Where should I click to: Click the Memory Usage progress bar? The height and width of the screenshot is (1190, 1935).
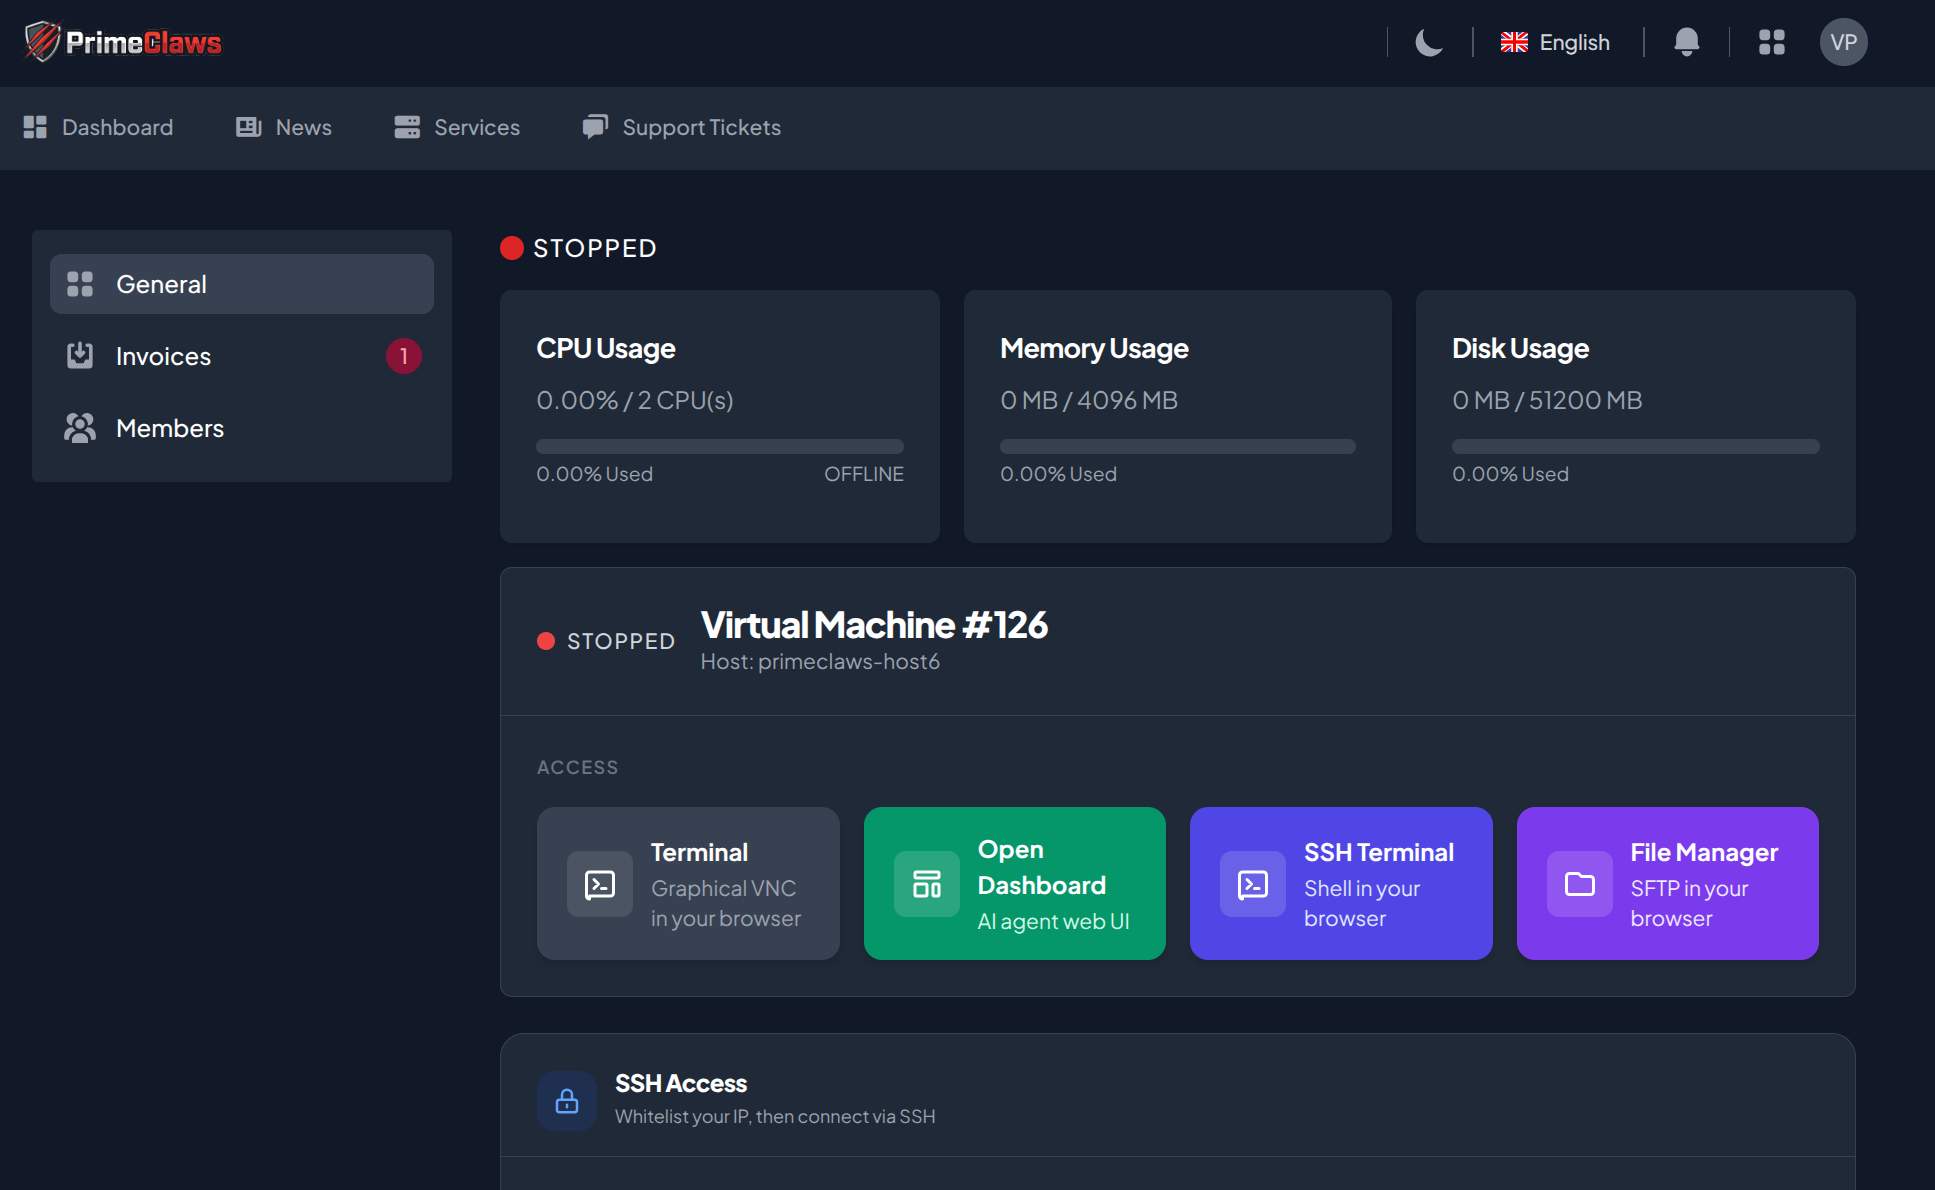coord(1178,446)
